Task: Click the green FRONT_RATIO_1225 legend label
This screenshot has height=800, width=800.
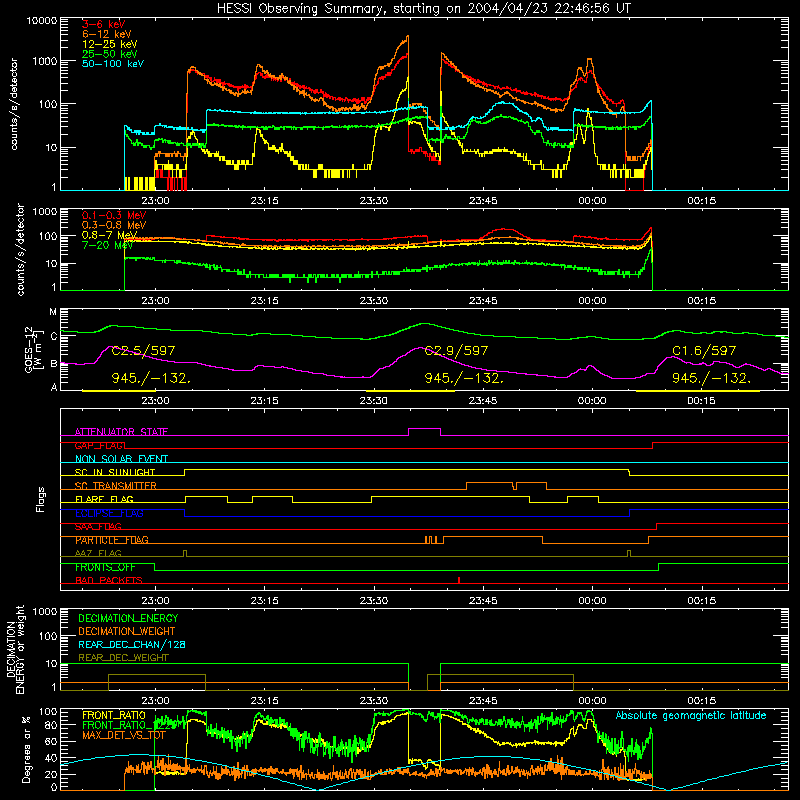Action: [x=127, y=725]
